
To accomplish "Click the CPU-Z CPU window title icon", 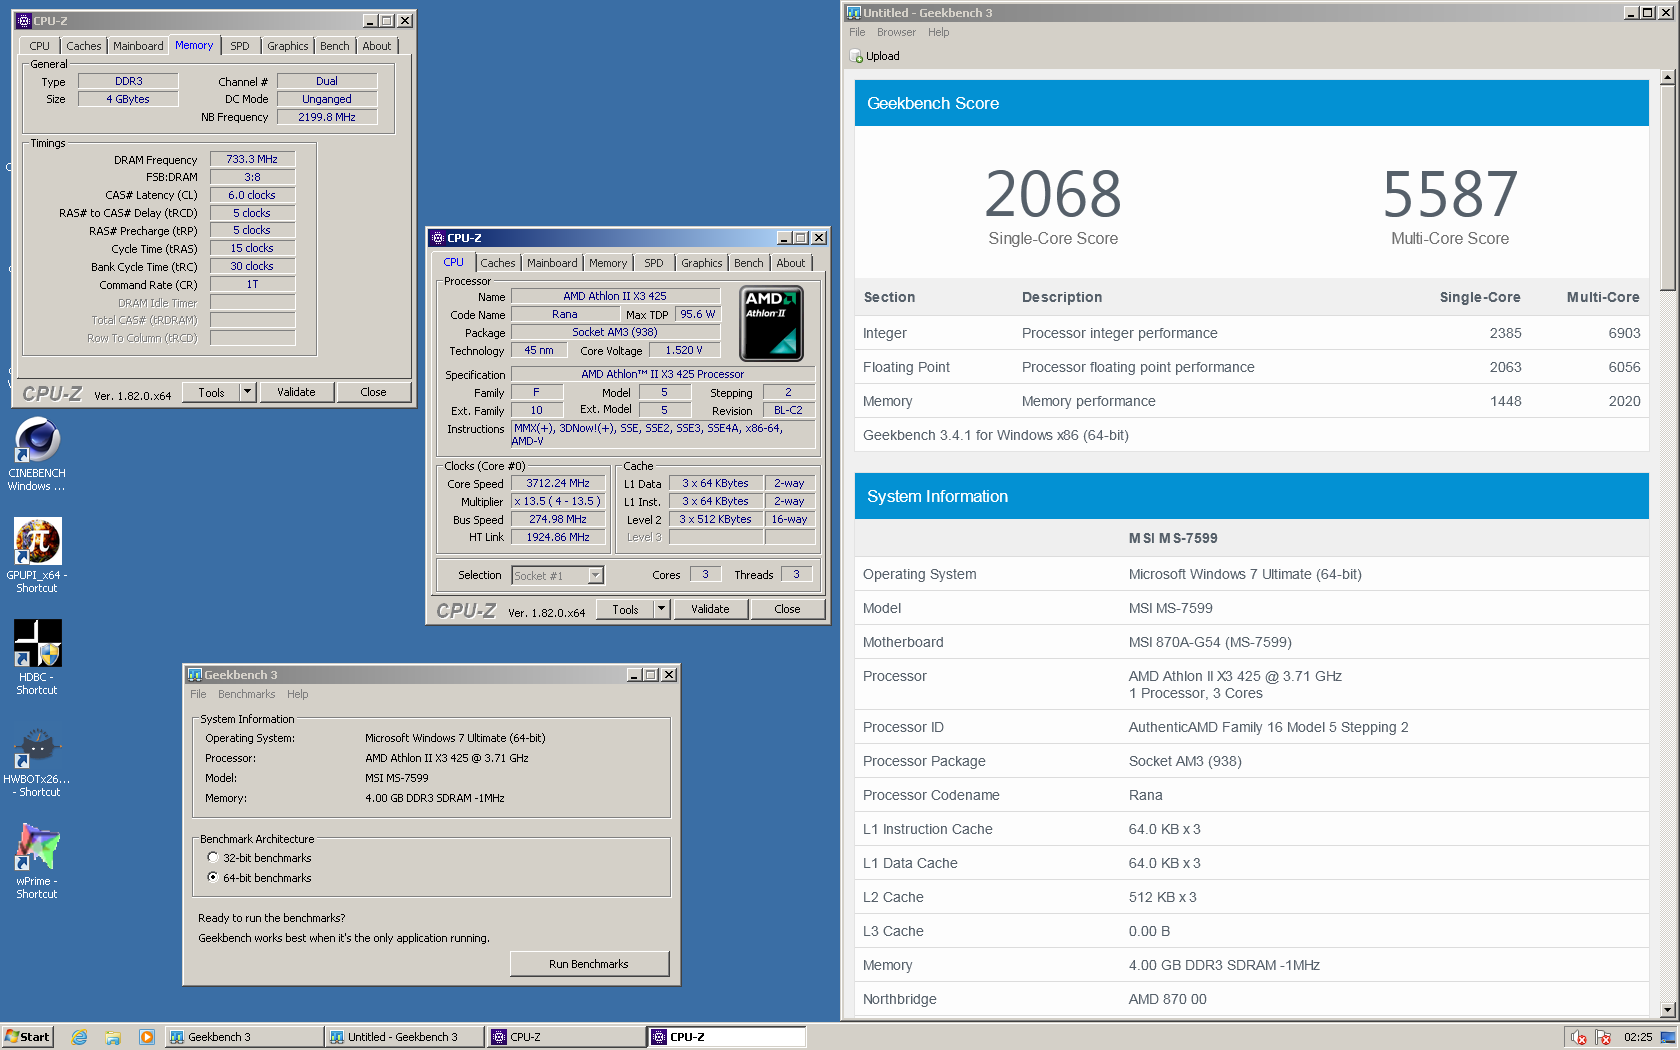I will pyautogui.click(x=437, y=238).
